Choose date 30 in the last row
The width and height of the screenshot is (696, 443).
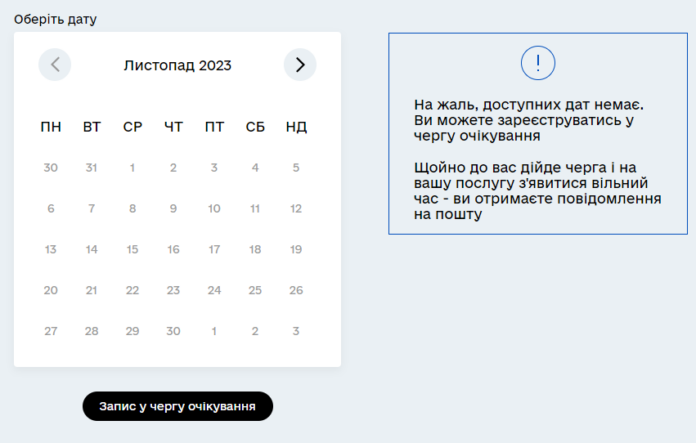[x=173, y=331]
